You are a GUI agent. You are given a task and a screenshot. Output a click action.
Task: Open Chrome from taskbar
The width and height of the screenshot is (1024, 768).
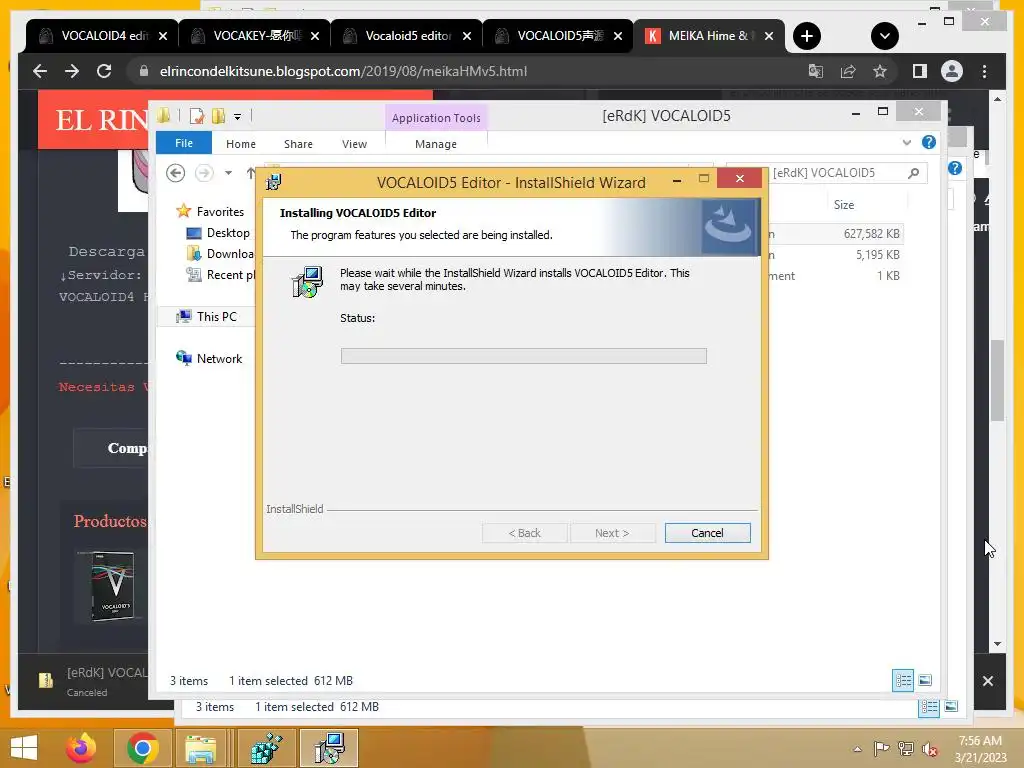coord(143,748)
